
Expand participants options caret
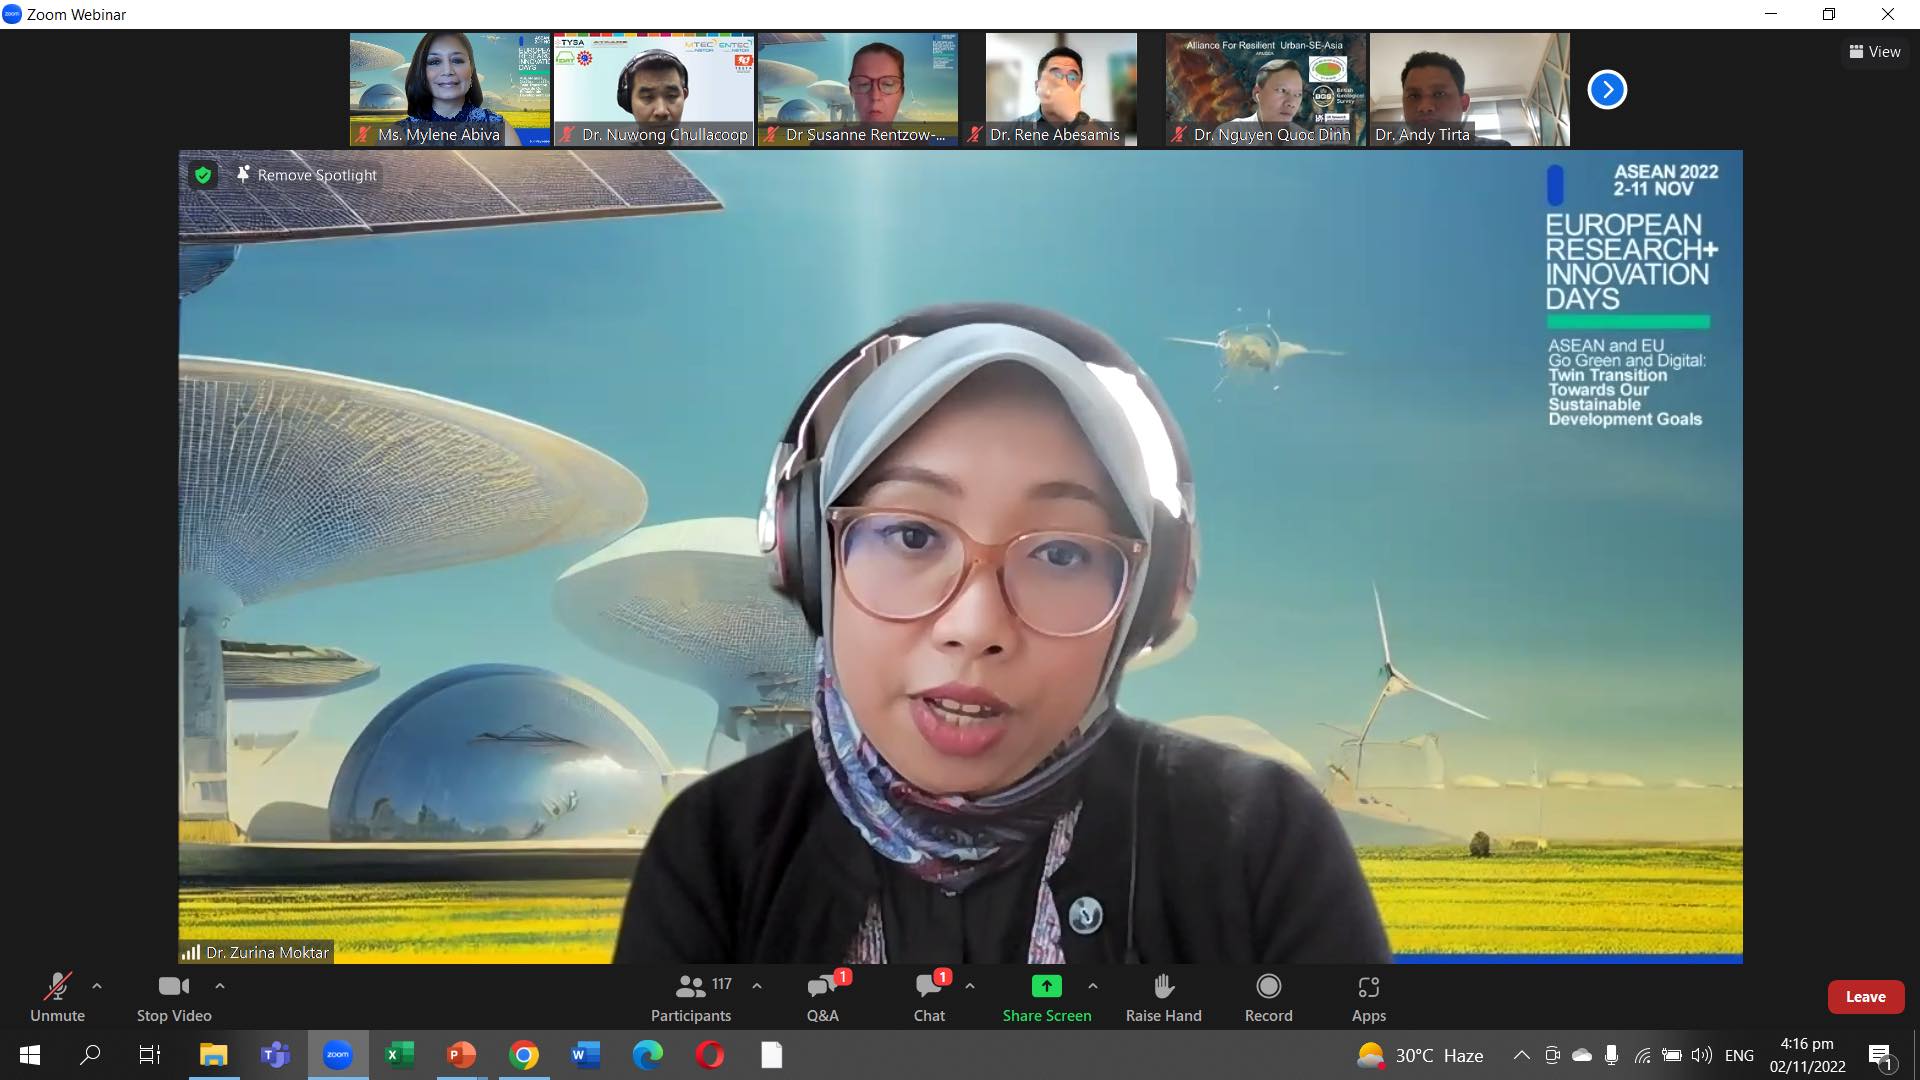(x=757, y=986)
